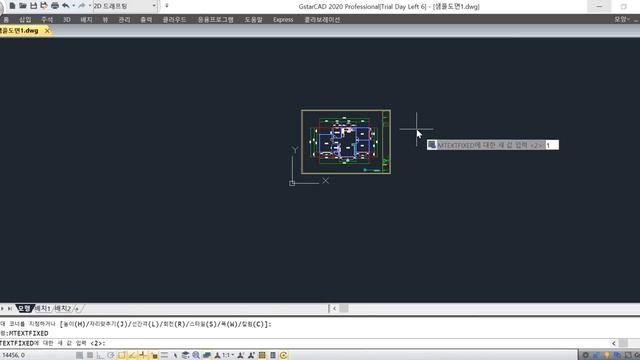Click the first annotation icon after 1:1
This screenshot has width=640, height=360.
coord(241,355)
